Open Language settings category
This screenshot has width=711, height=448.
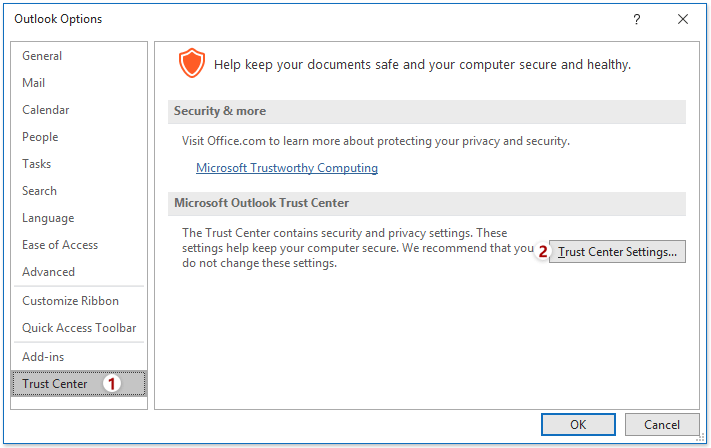coord(48,218)
